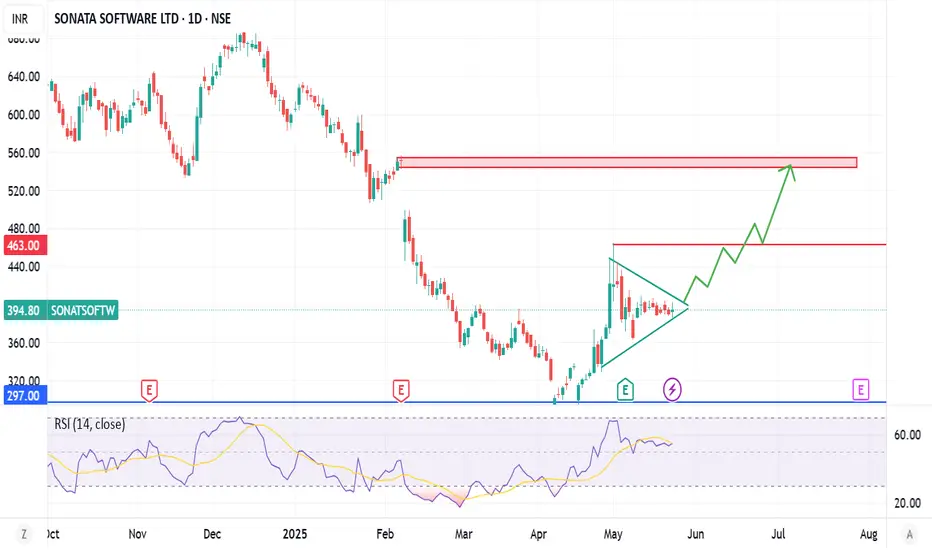The height and width of the screenshot is (550, 932).
Task: Click the Mar label on time axis
Action: coord(464,534)
